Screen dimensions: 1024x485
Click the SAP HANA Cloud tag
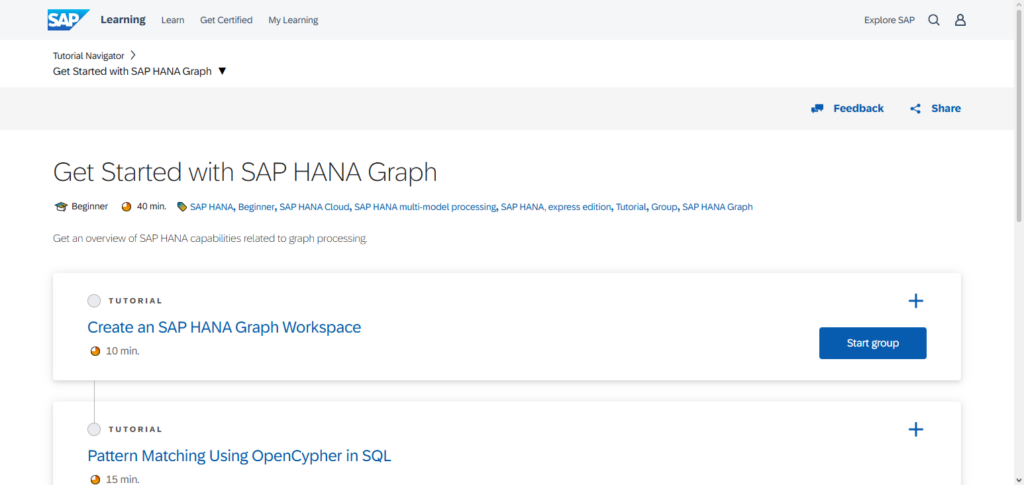click(x=314, y=207)
